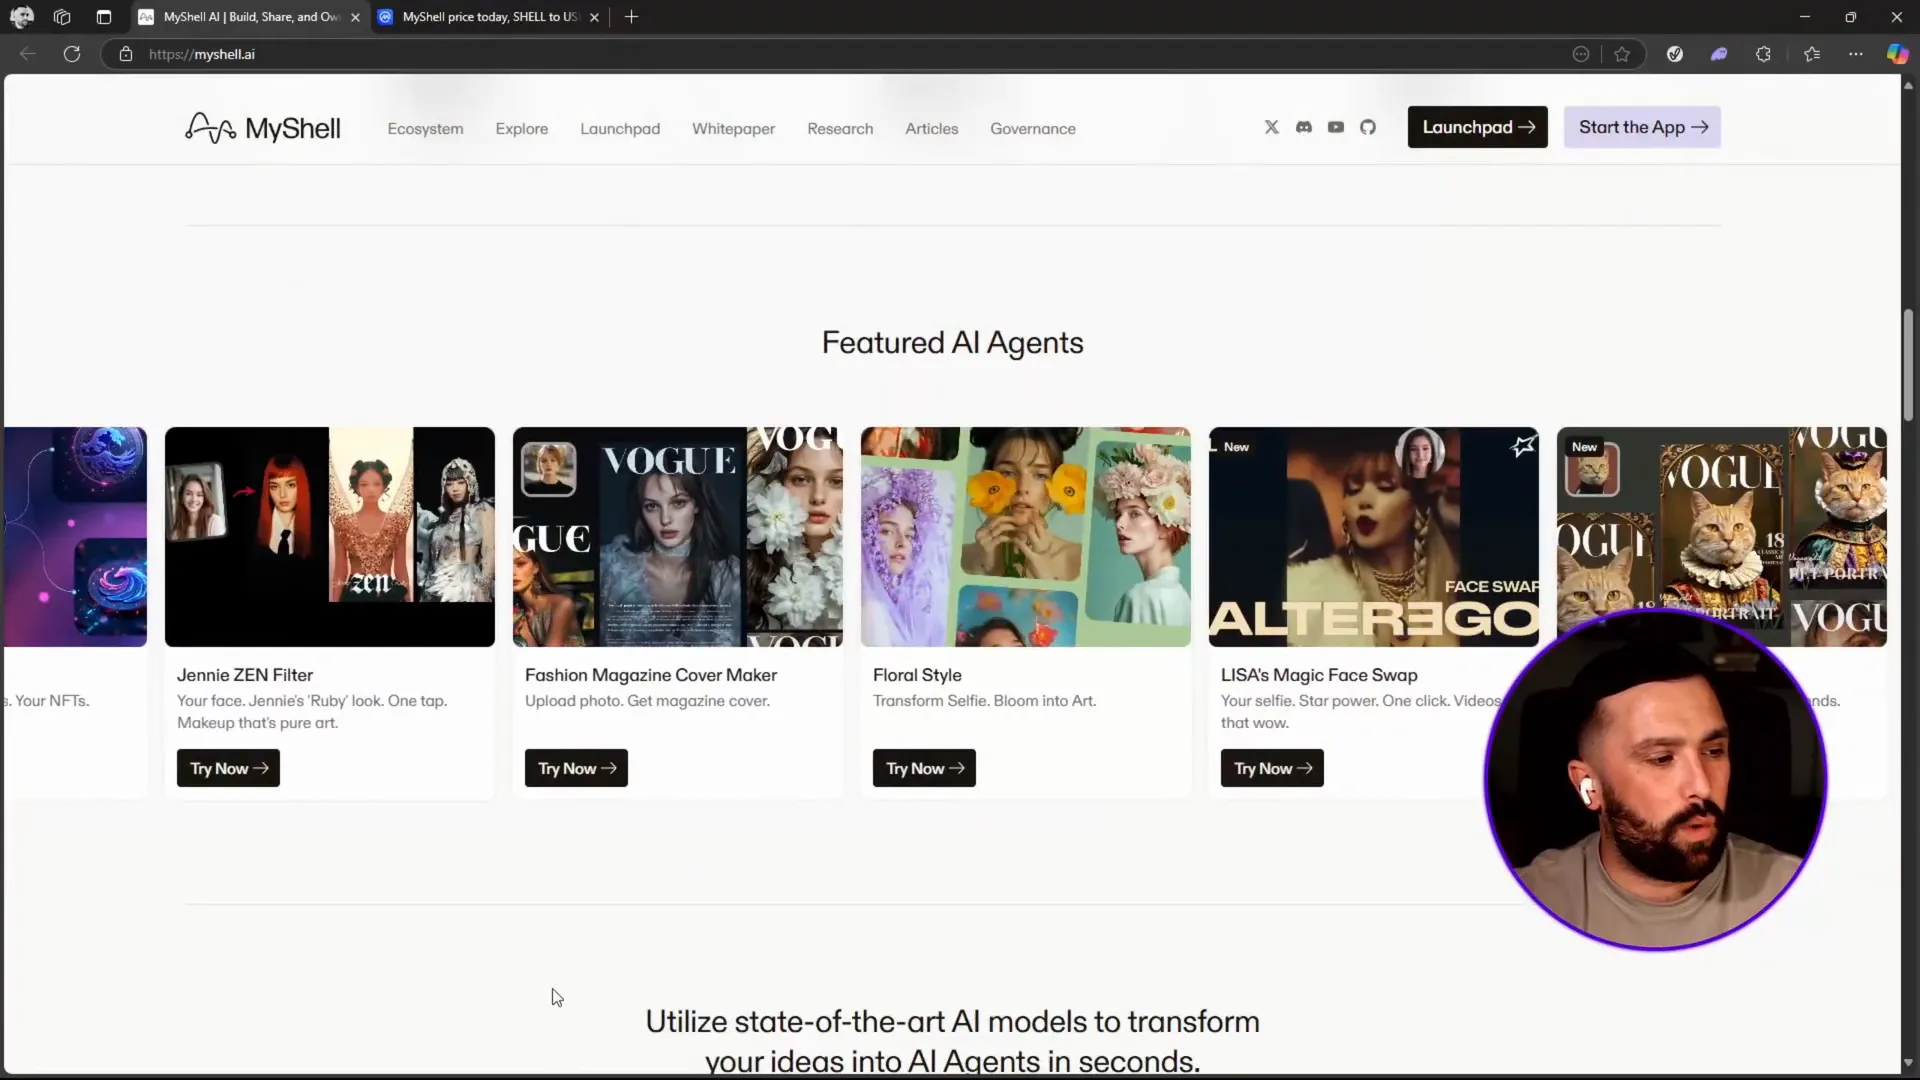
Task: Open browser Extensions menu
Action: (x=1763, y=54)
